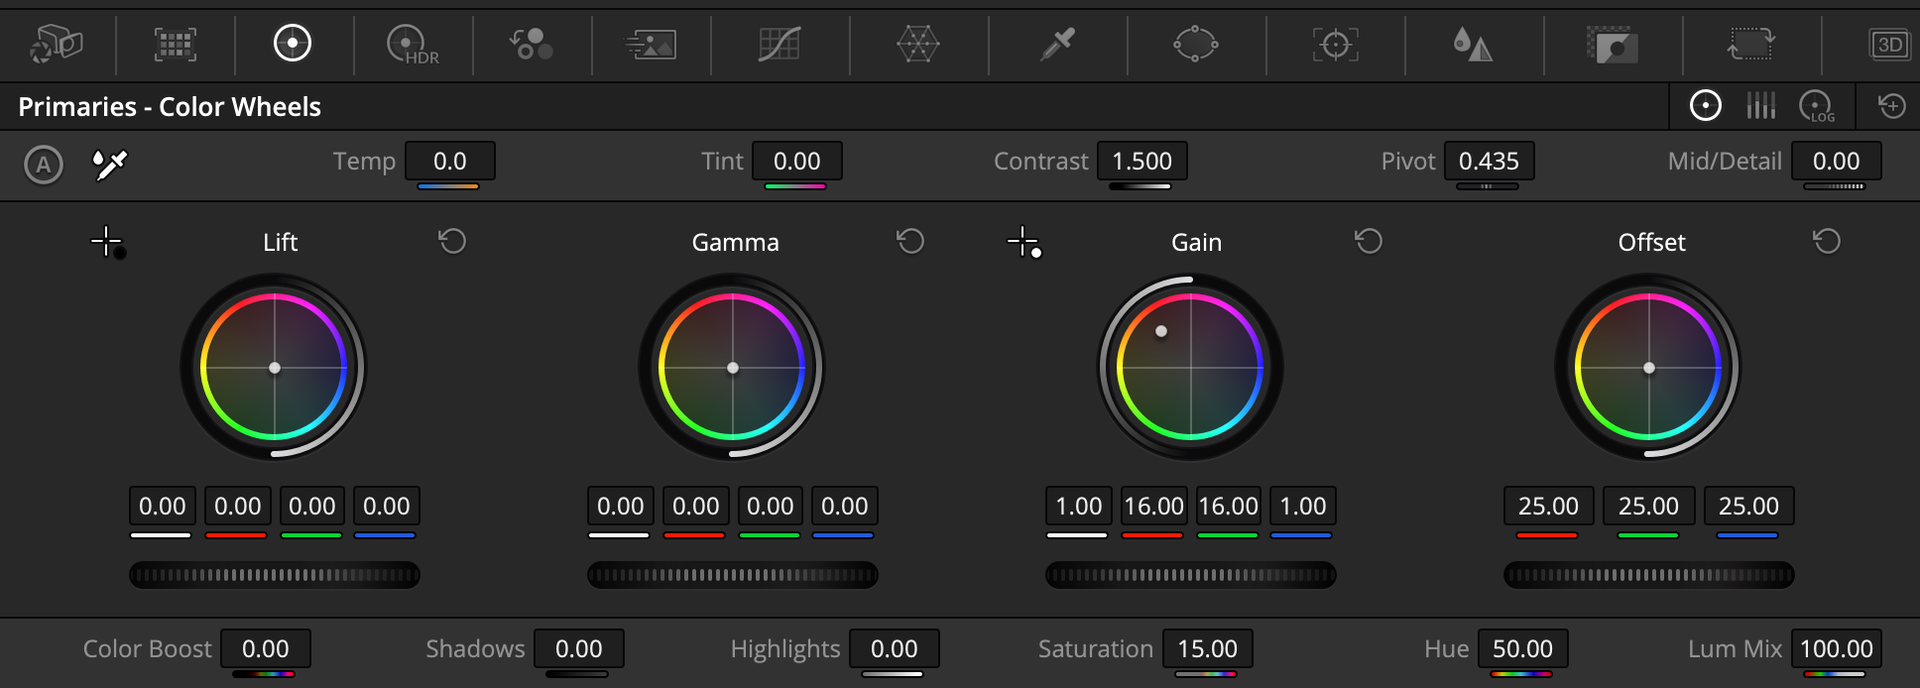
Task: Select the Lift black point picker
Action: coord(108,243)
